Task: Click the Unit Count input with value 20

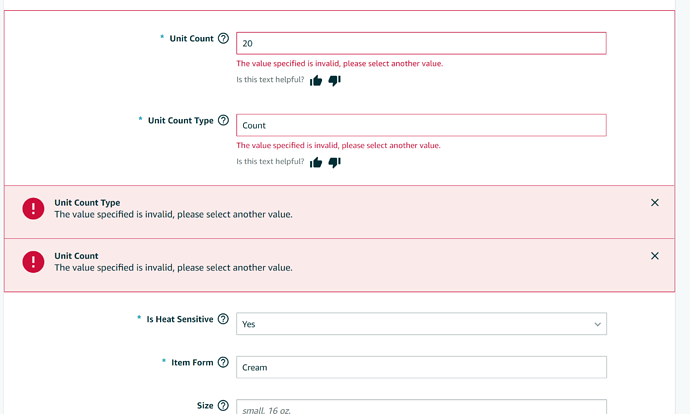Action: tap(421, 43)
